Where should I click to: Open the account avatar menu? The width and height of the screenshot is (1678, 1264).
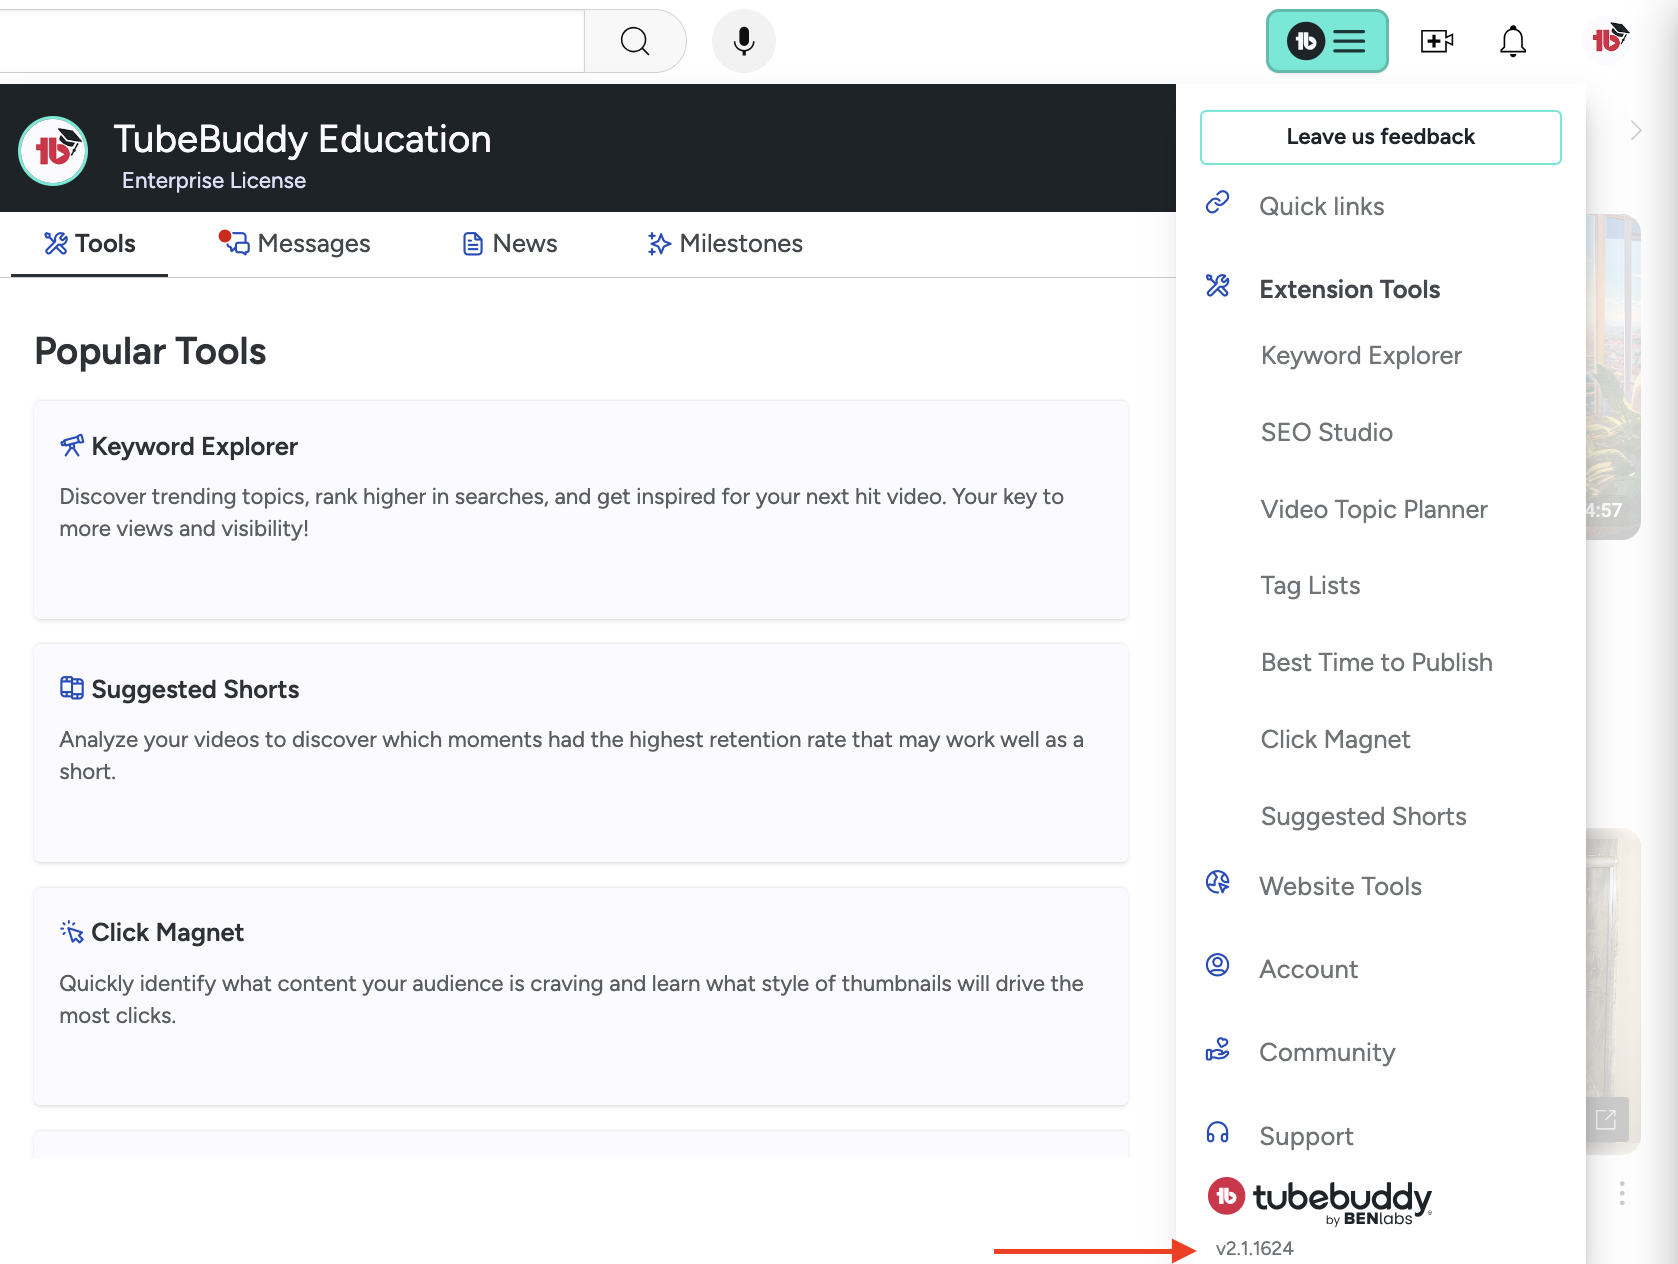(1609, 39)
